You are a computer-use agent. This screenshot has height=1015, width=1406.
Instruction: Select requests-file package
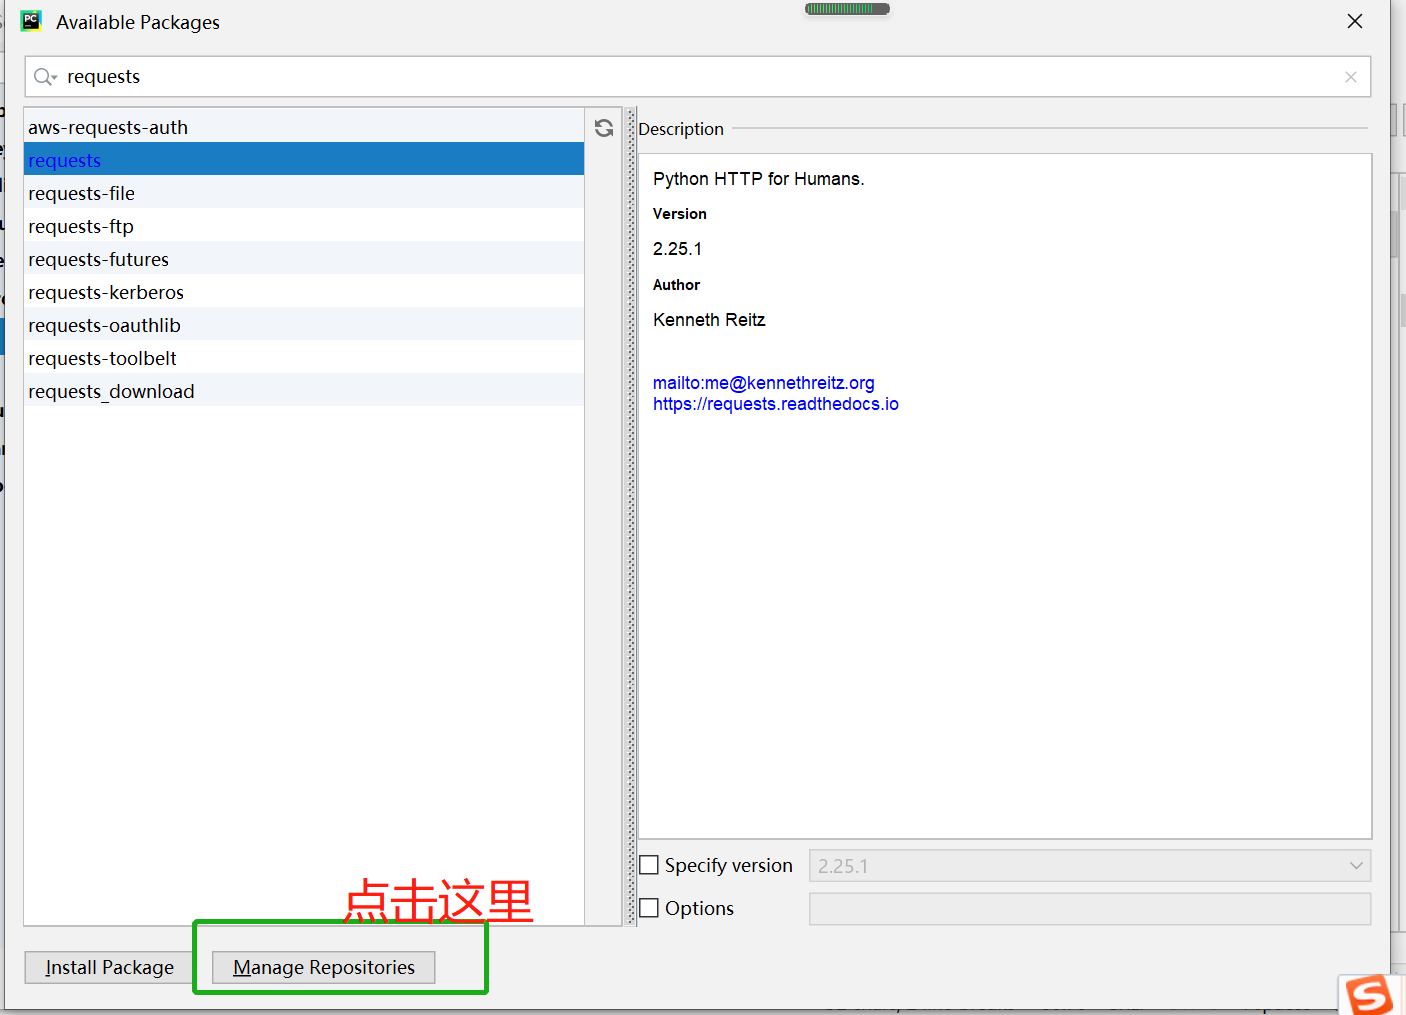coord(304,193)
